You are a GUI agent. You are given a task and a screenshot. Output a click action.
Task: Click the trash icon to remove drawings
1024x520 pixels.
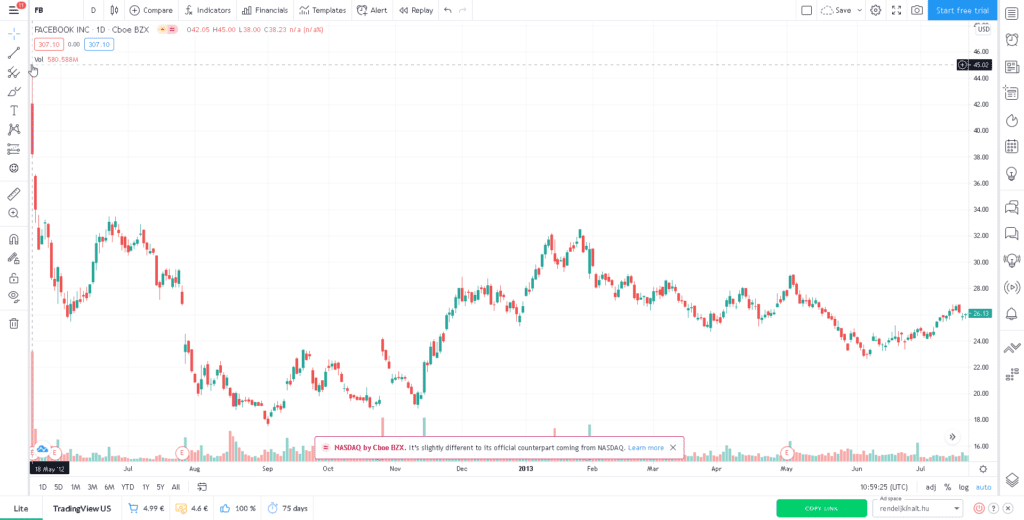tap(14, 323)
